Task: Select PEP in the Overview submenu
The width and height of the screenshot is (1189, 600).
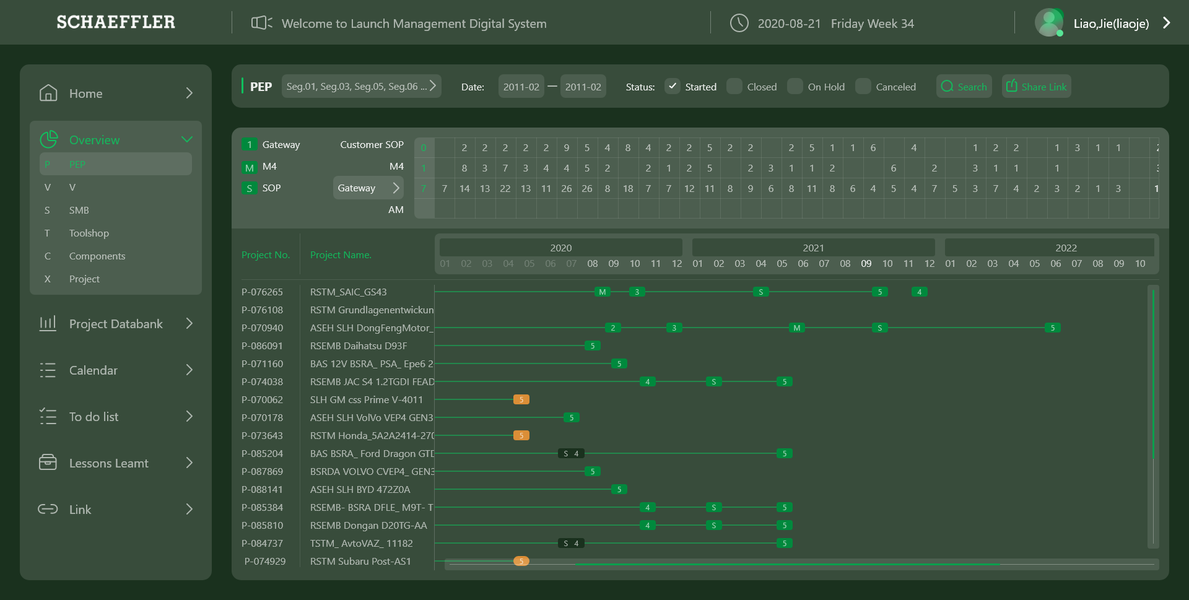Action: tap(115, 164)
